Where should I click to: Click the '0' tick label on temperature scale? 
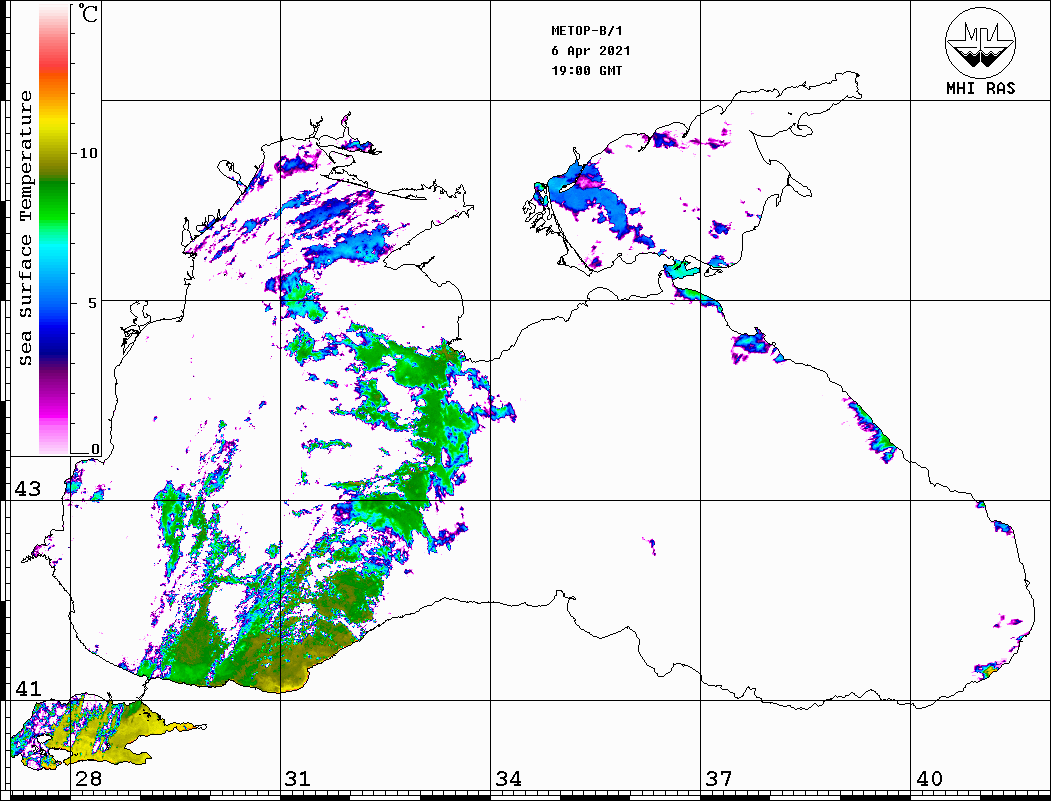[x=95, y=449]
